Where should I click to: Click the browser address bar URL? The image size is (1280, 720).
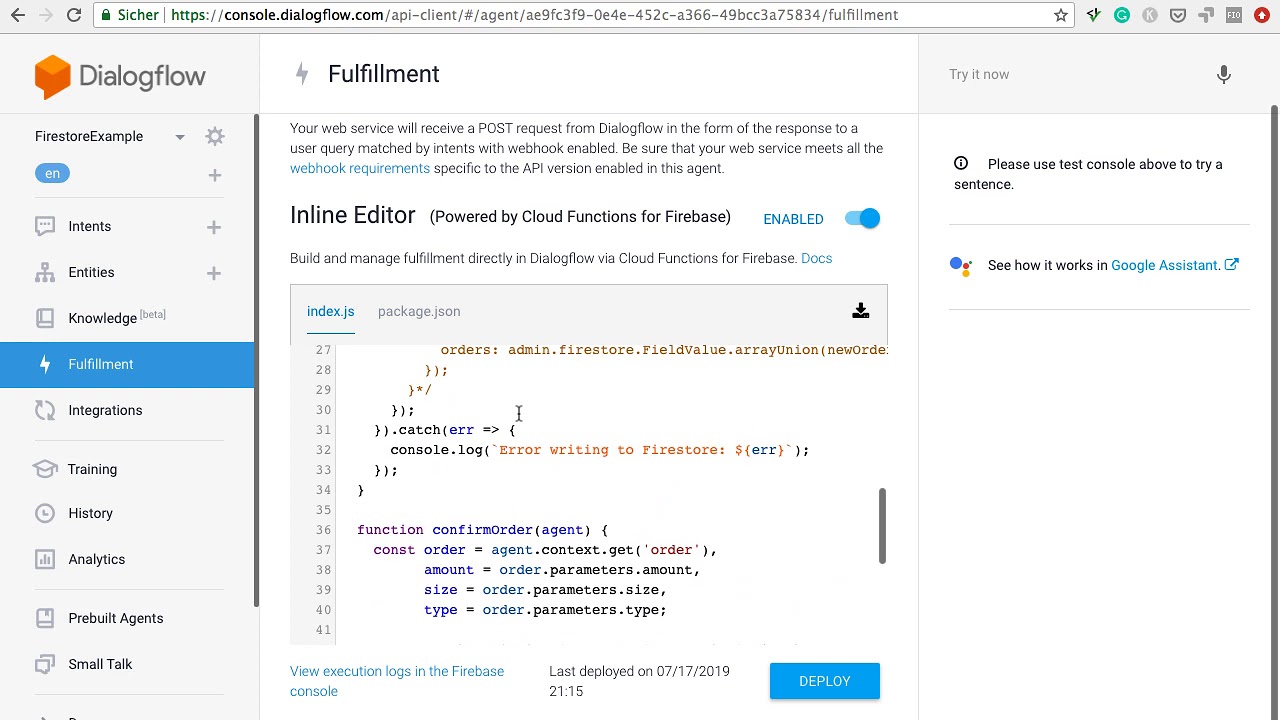pos(534,15)
